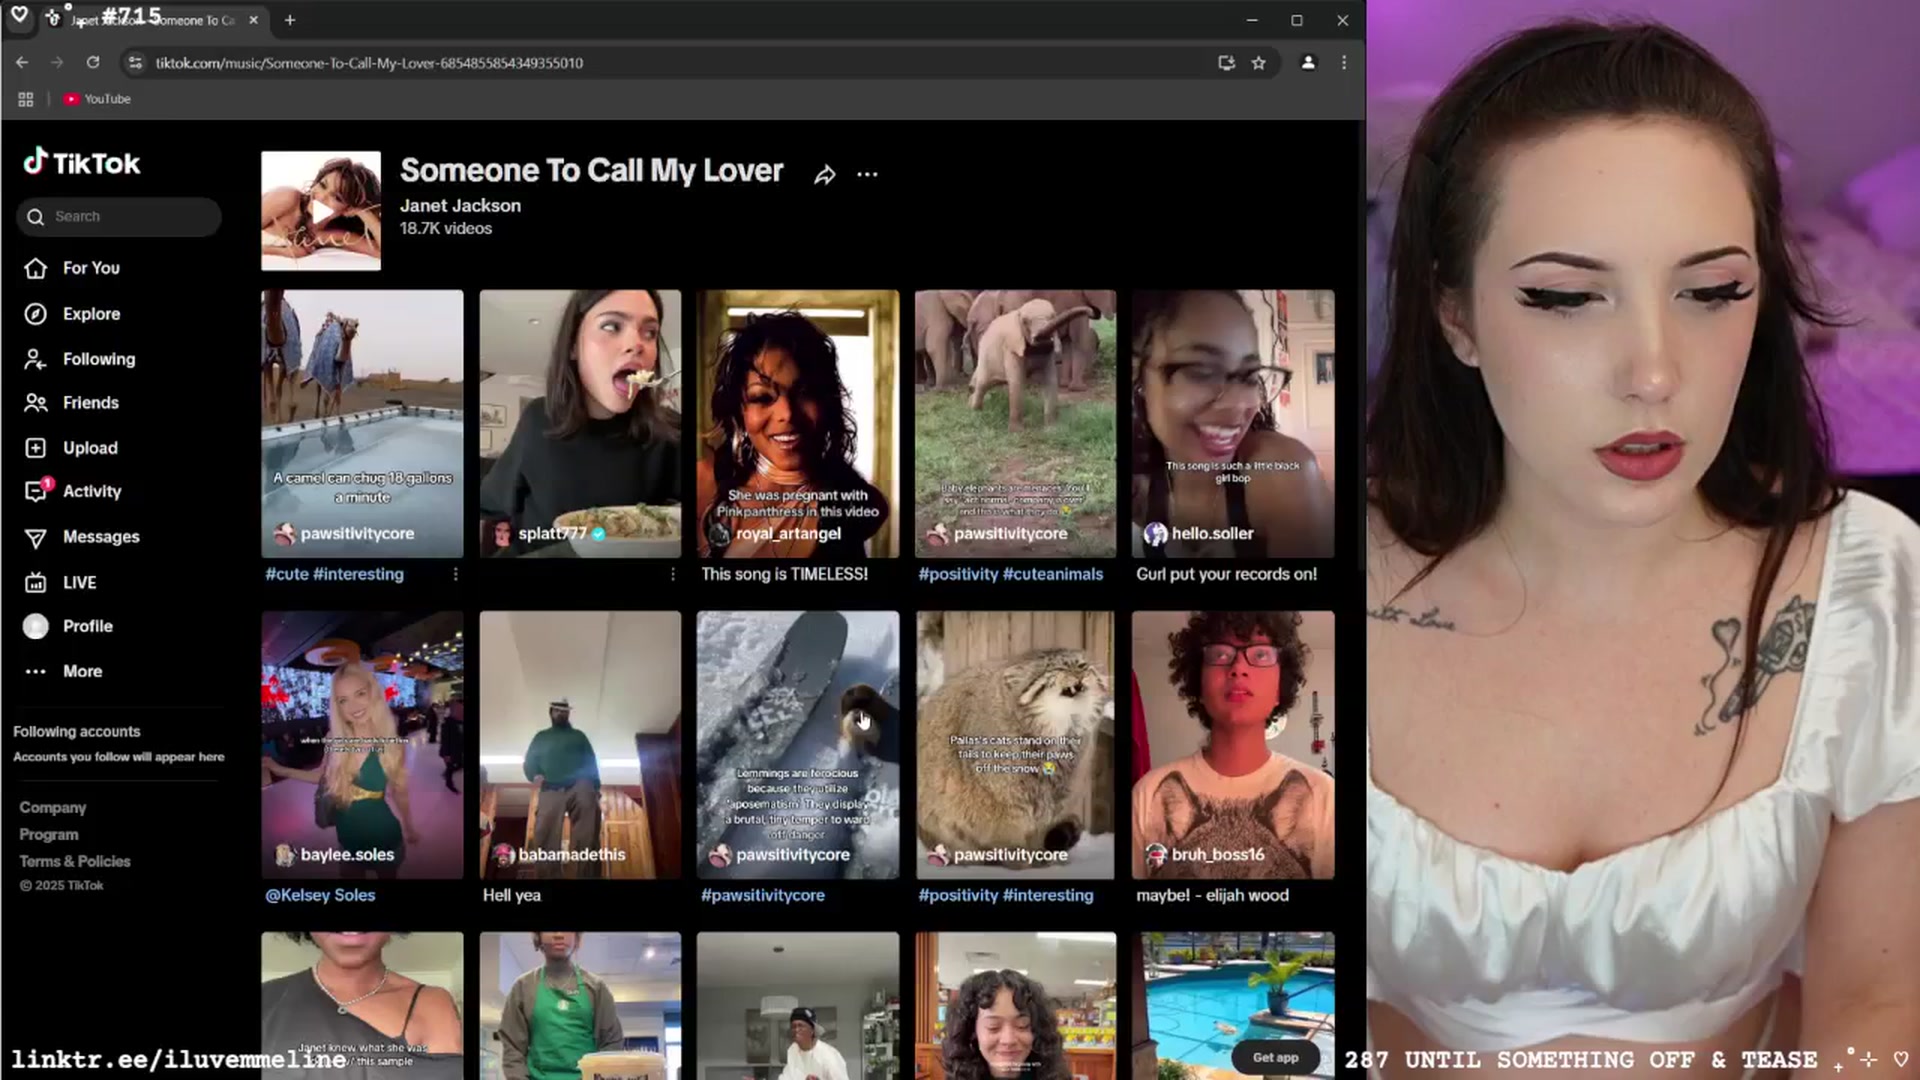This screenshot has height=1080, width=1920.
Task: Click the share arrow beside song title
Action: (x=824, y=175)
